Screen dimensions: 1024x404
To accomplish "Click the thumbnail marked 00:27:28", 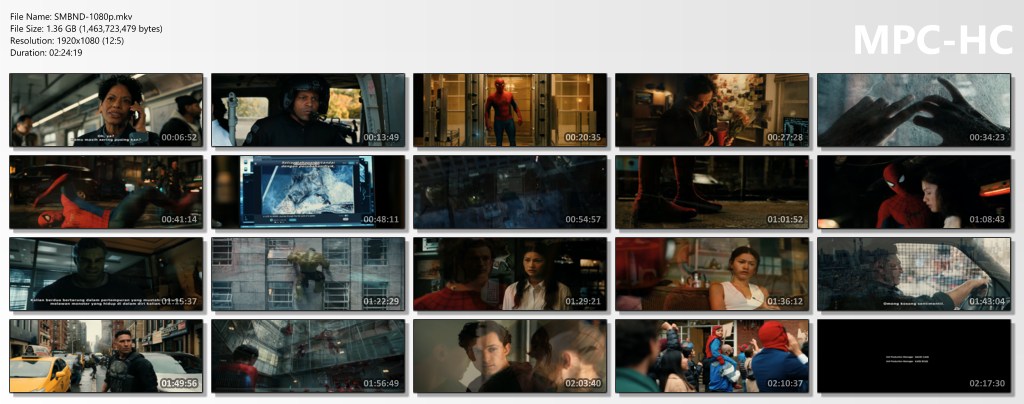I will [x=712, y=110].
